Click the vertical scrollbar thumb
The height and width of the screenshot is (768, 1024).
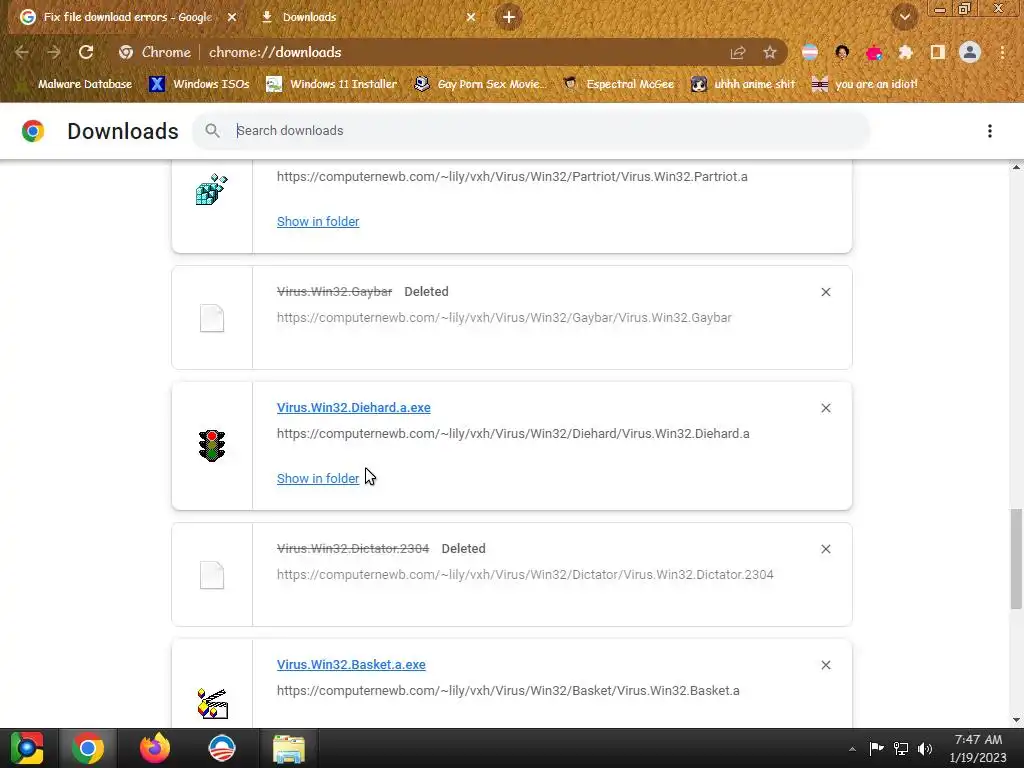[x=1016, y=559]
